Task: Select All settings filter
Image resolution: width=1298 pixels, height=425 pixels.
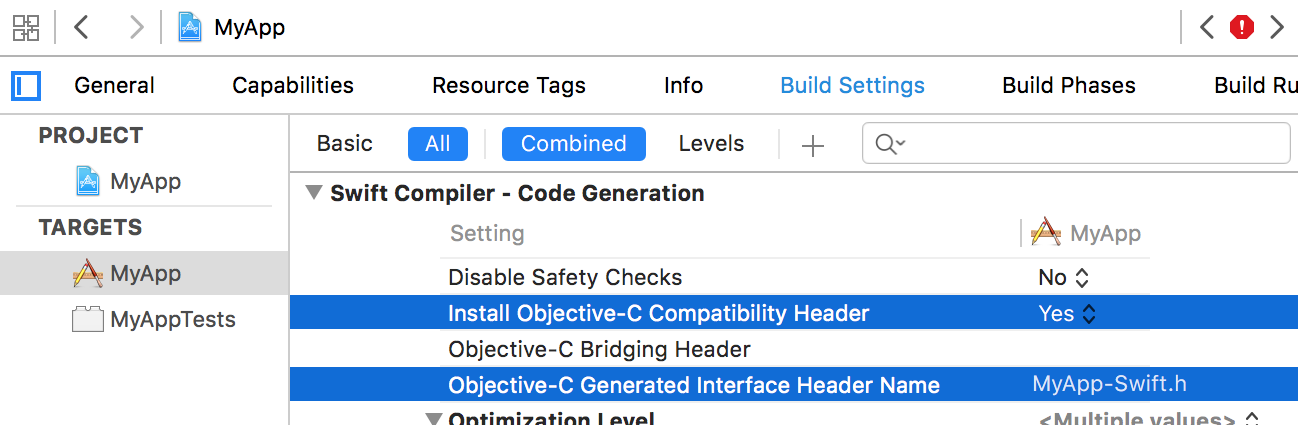Action: (438, 144)
